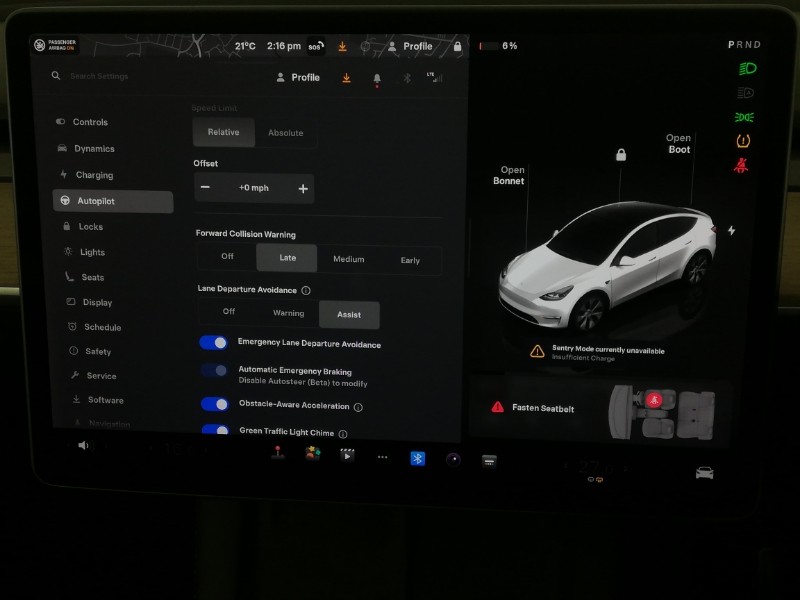This screenshot has width=800, height=600.
Task: Show all apps with the three-dot icon
Action: [x=382, y=457]
